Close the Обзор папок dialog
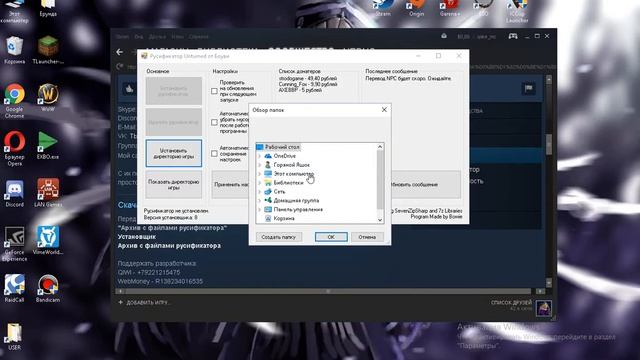The image size is (640, 360). click(384, 110)
